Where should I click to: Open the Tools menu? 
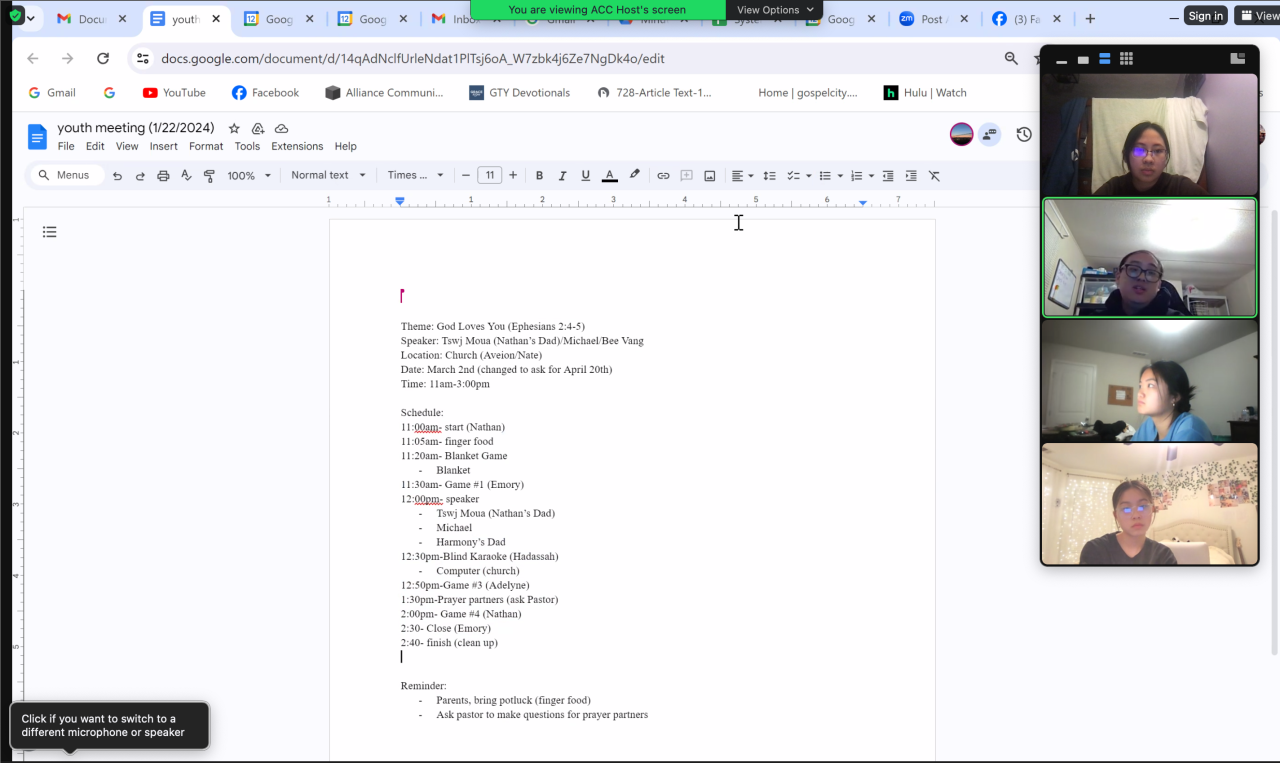click(x=247, y=146)
